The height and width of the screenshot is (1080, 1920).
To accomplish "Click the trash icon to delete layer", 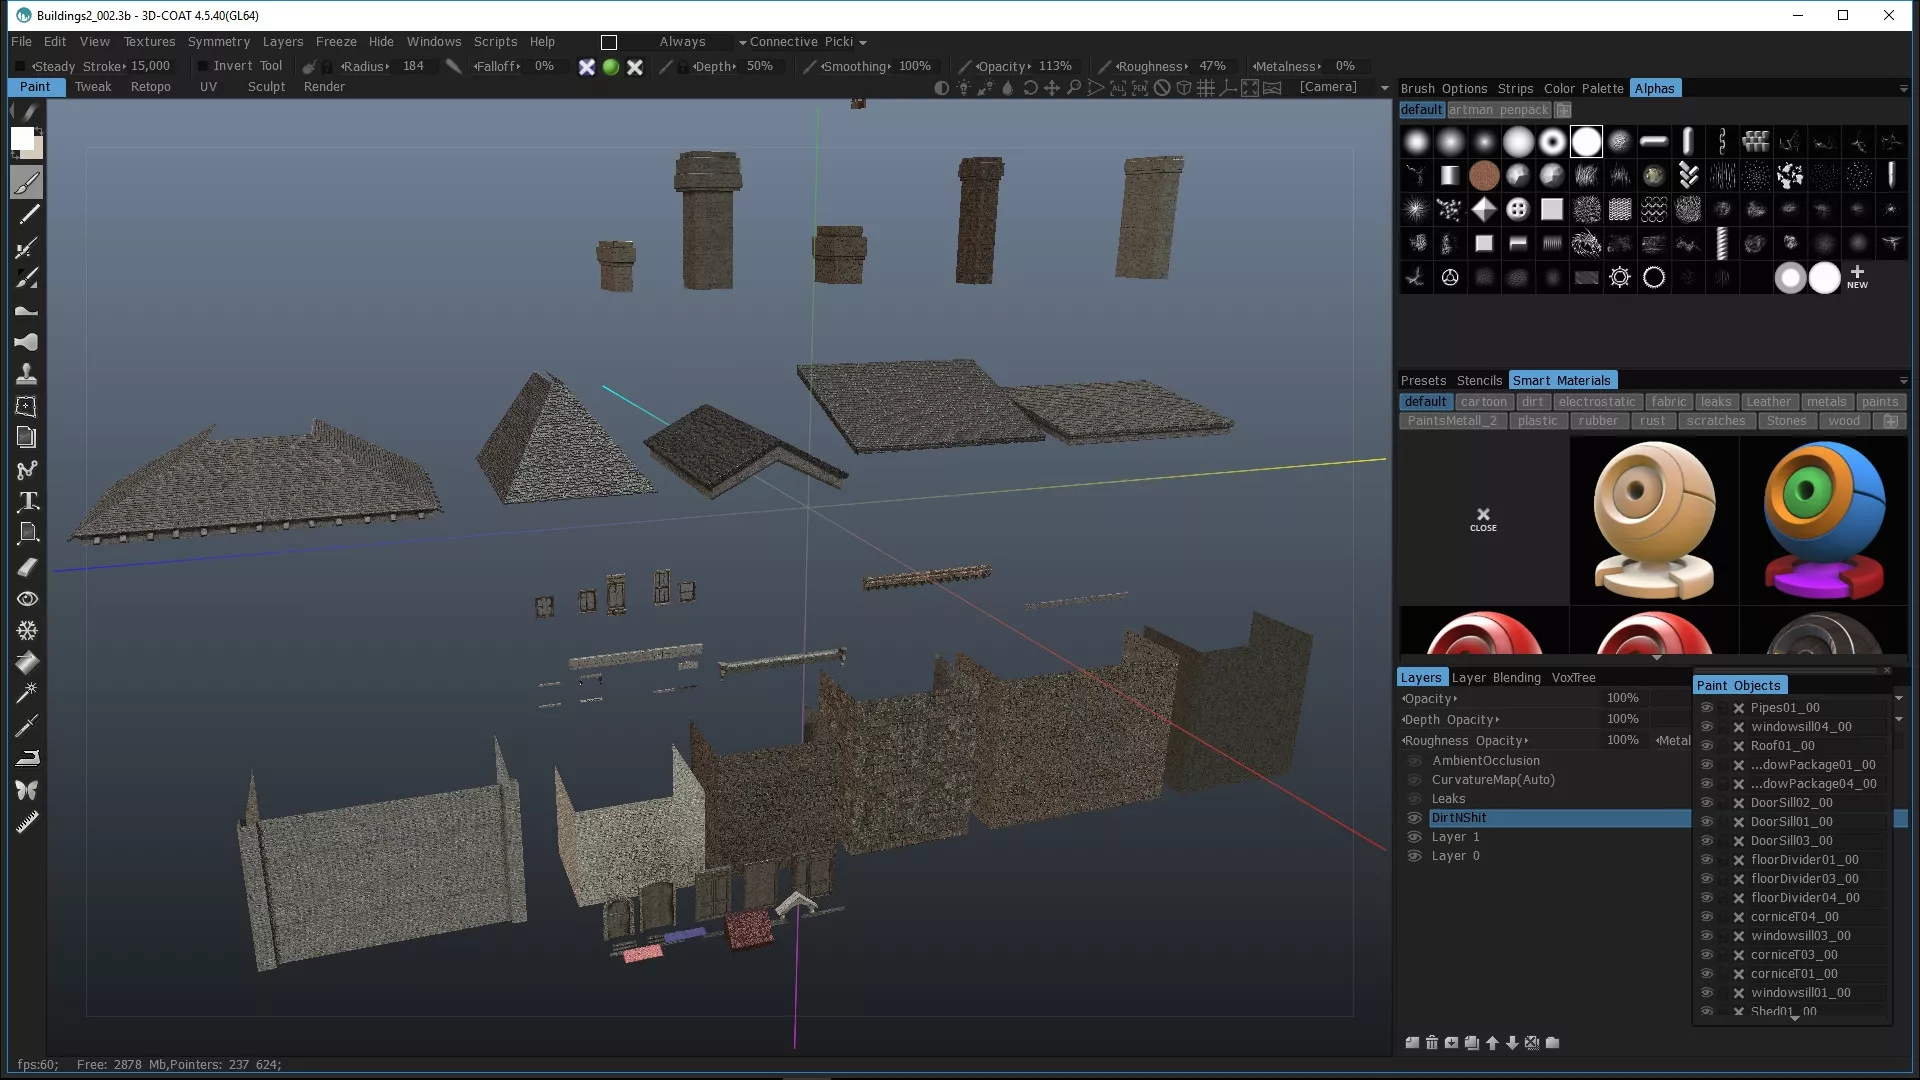I will click(1432, 1043).
